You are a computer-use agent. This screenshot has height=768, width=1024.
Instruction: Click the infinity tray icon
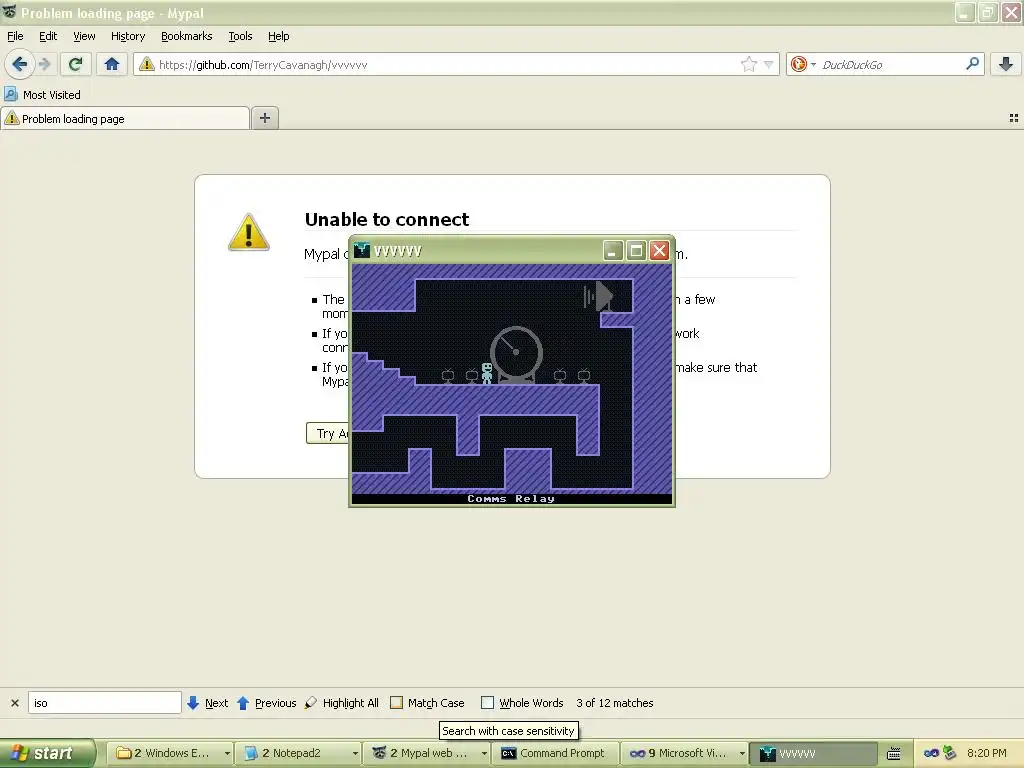[931, 753]
